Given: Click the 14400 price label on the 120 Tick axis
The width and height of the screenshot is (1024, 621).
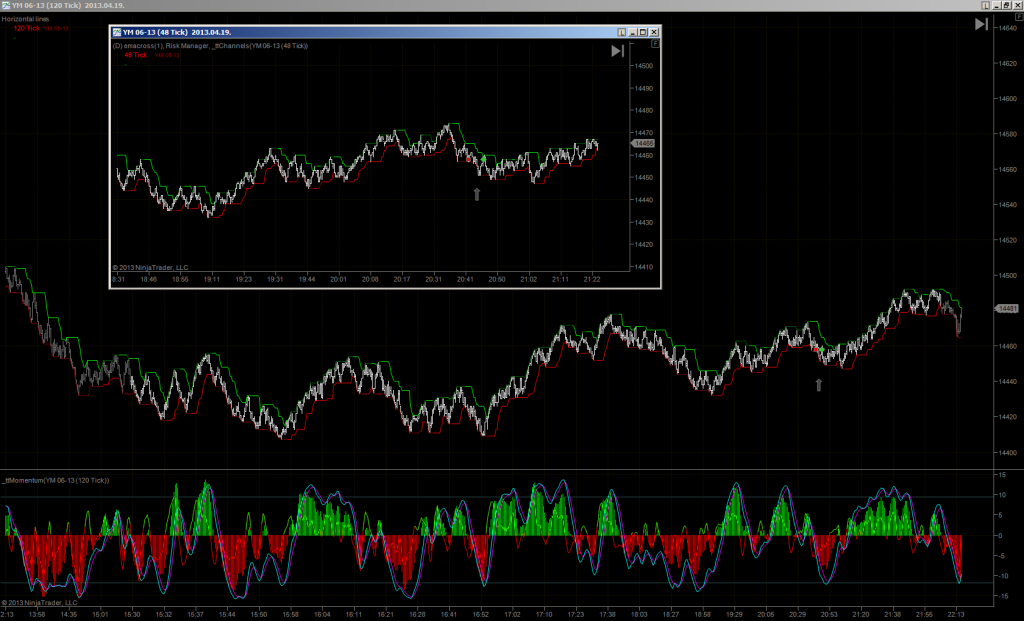Looking at the screenshot, I should (1007, 453).
